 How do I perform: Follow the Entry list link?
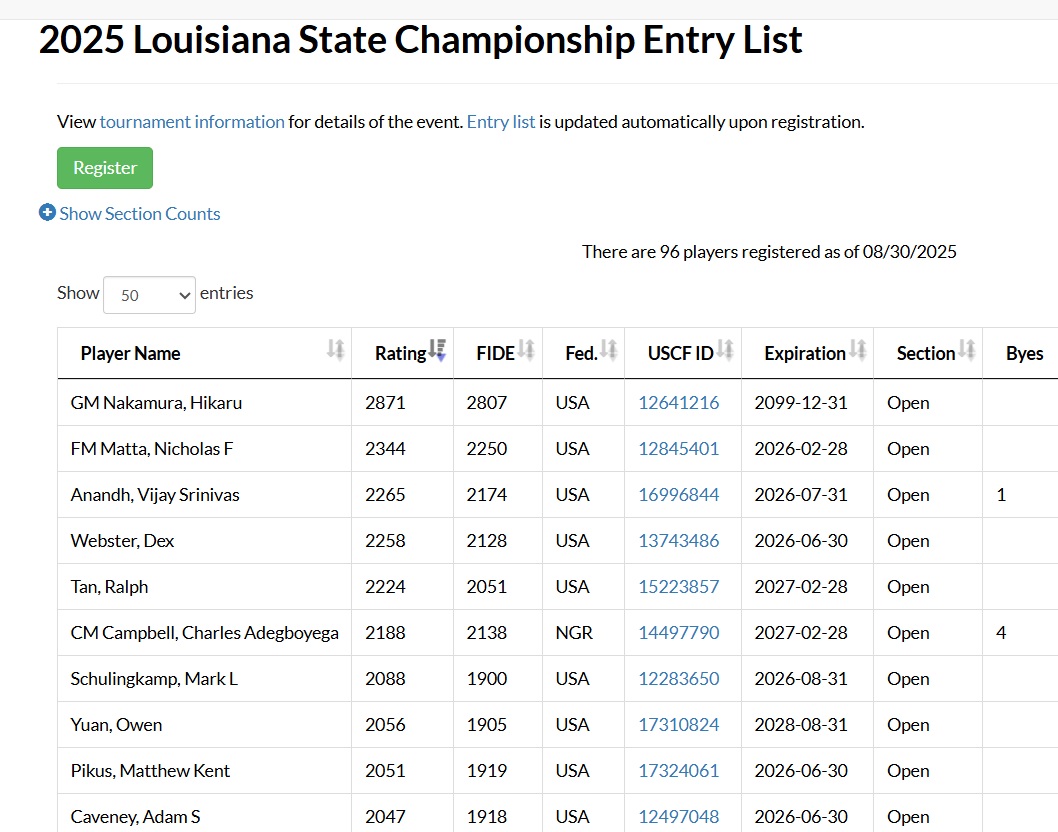point(501,122)
